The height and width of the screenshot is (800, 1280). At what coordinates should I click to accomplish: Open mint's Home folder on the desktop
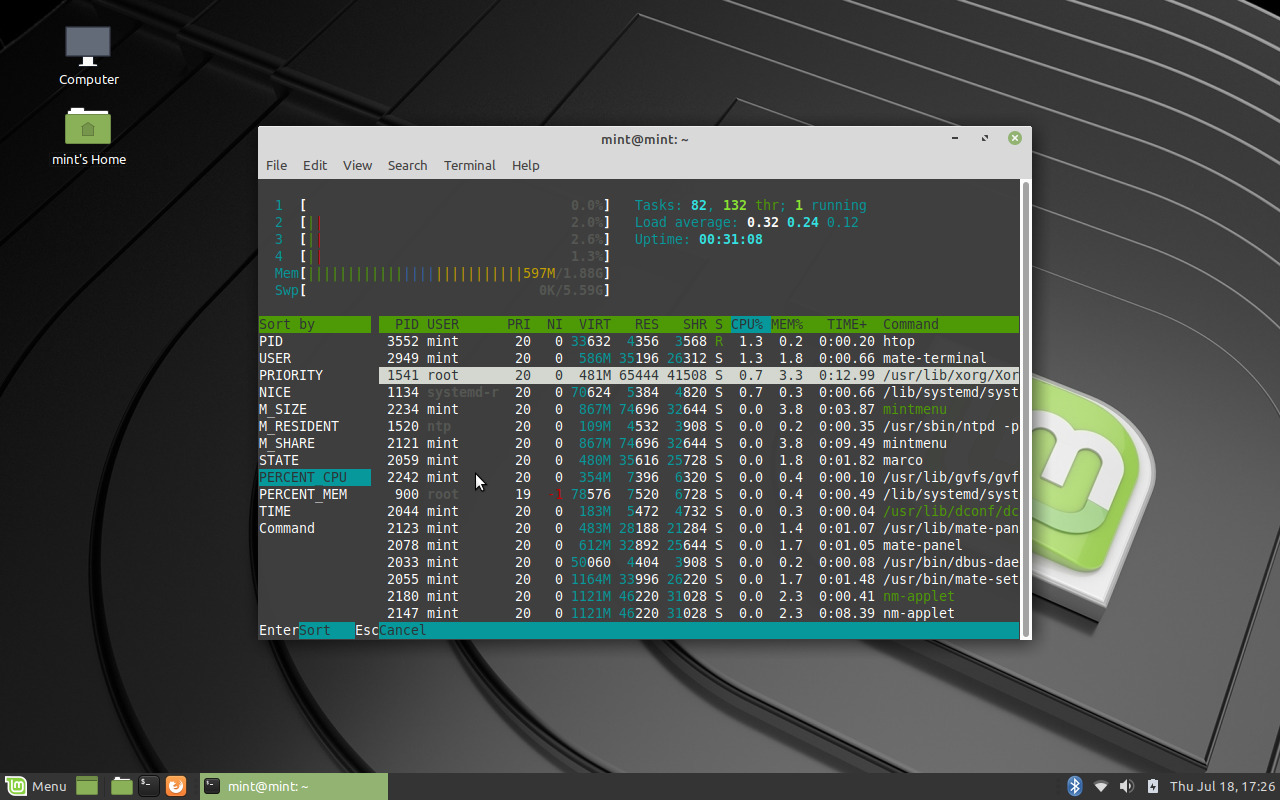pos(88,130)
